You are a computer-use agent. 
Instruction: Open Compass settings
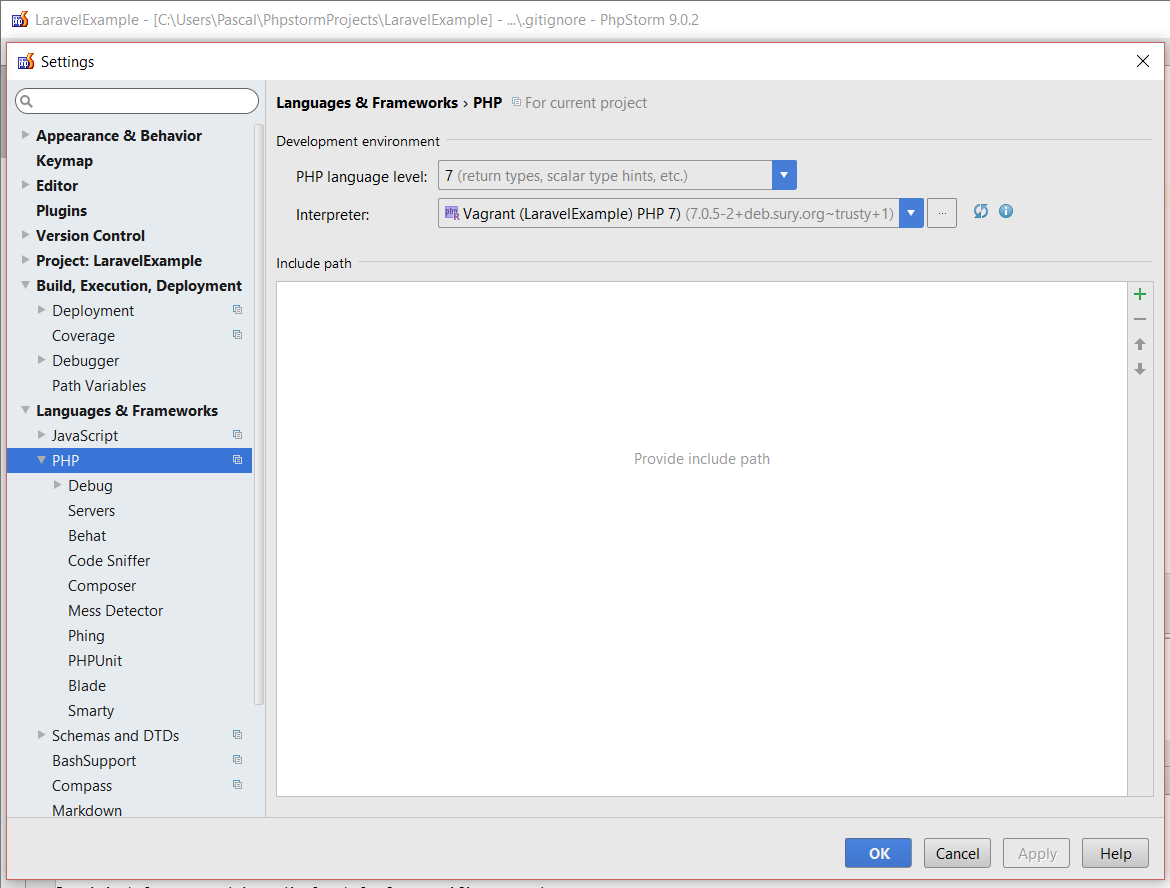[x=82, y=786]
